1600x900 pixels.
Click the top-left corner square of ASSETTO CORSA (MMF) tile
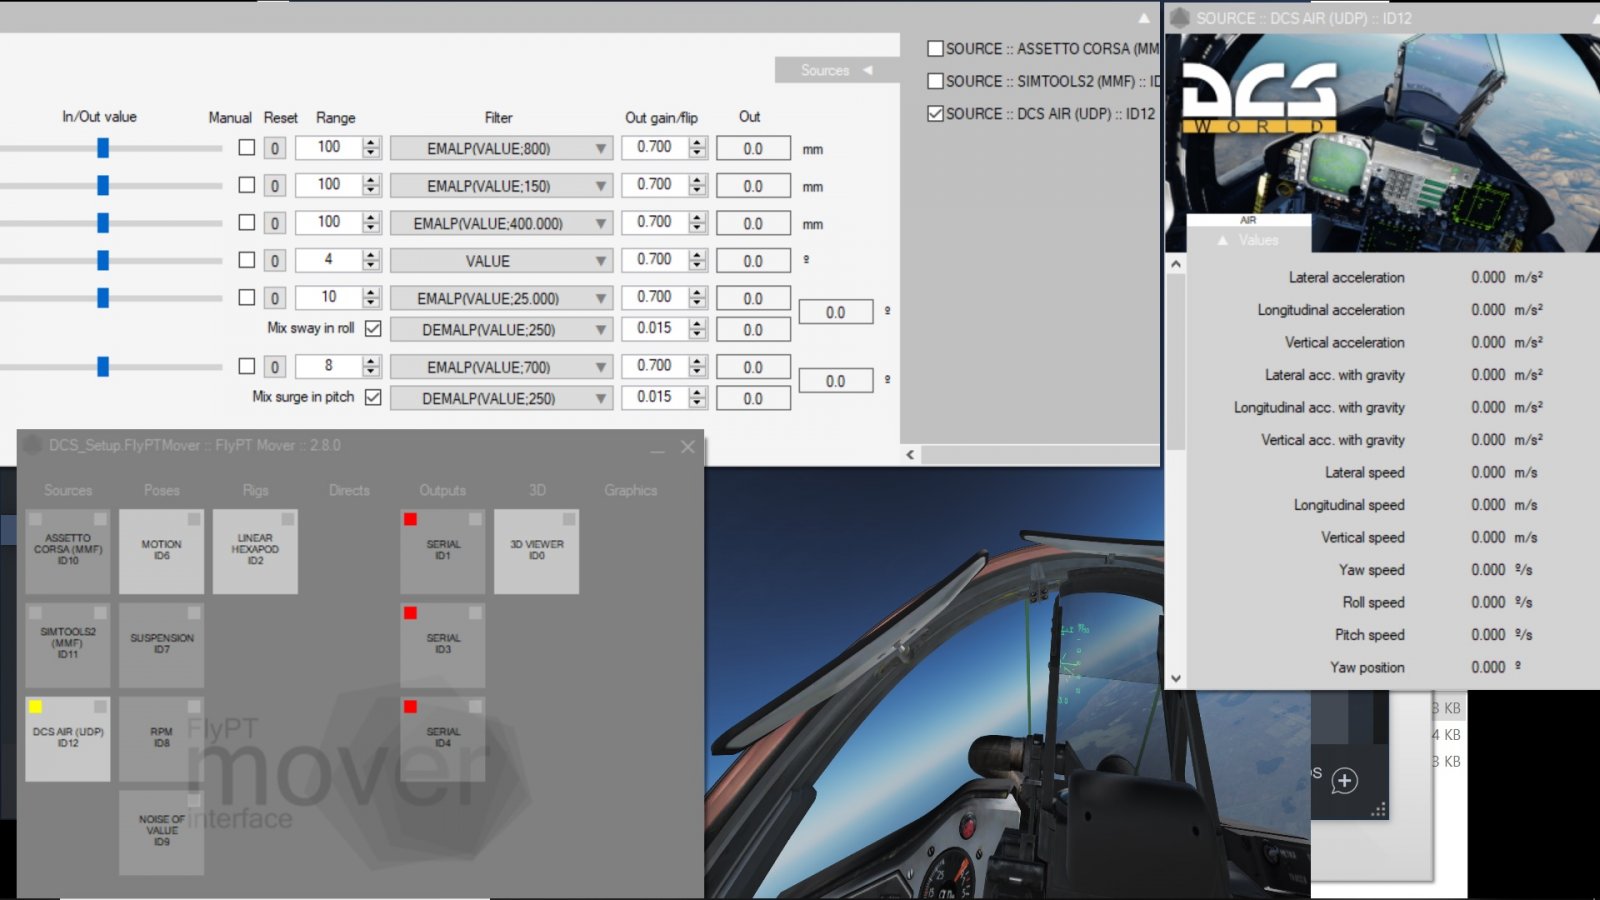click(35, 519)
